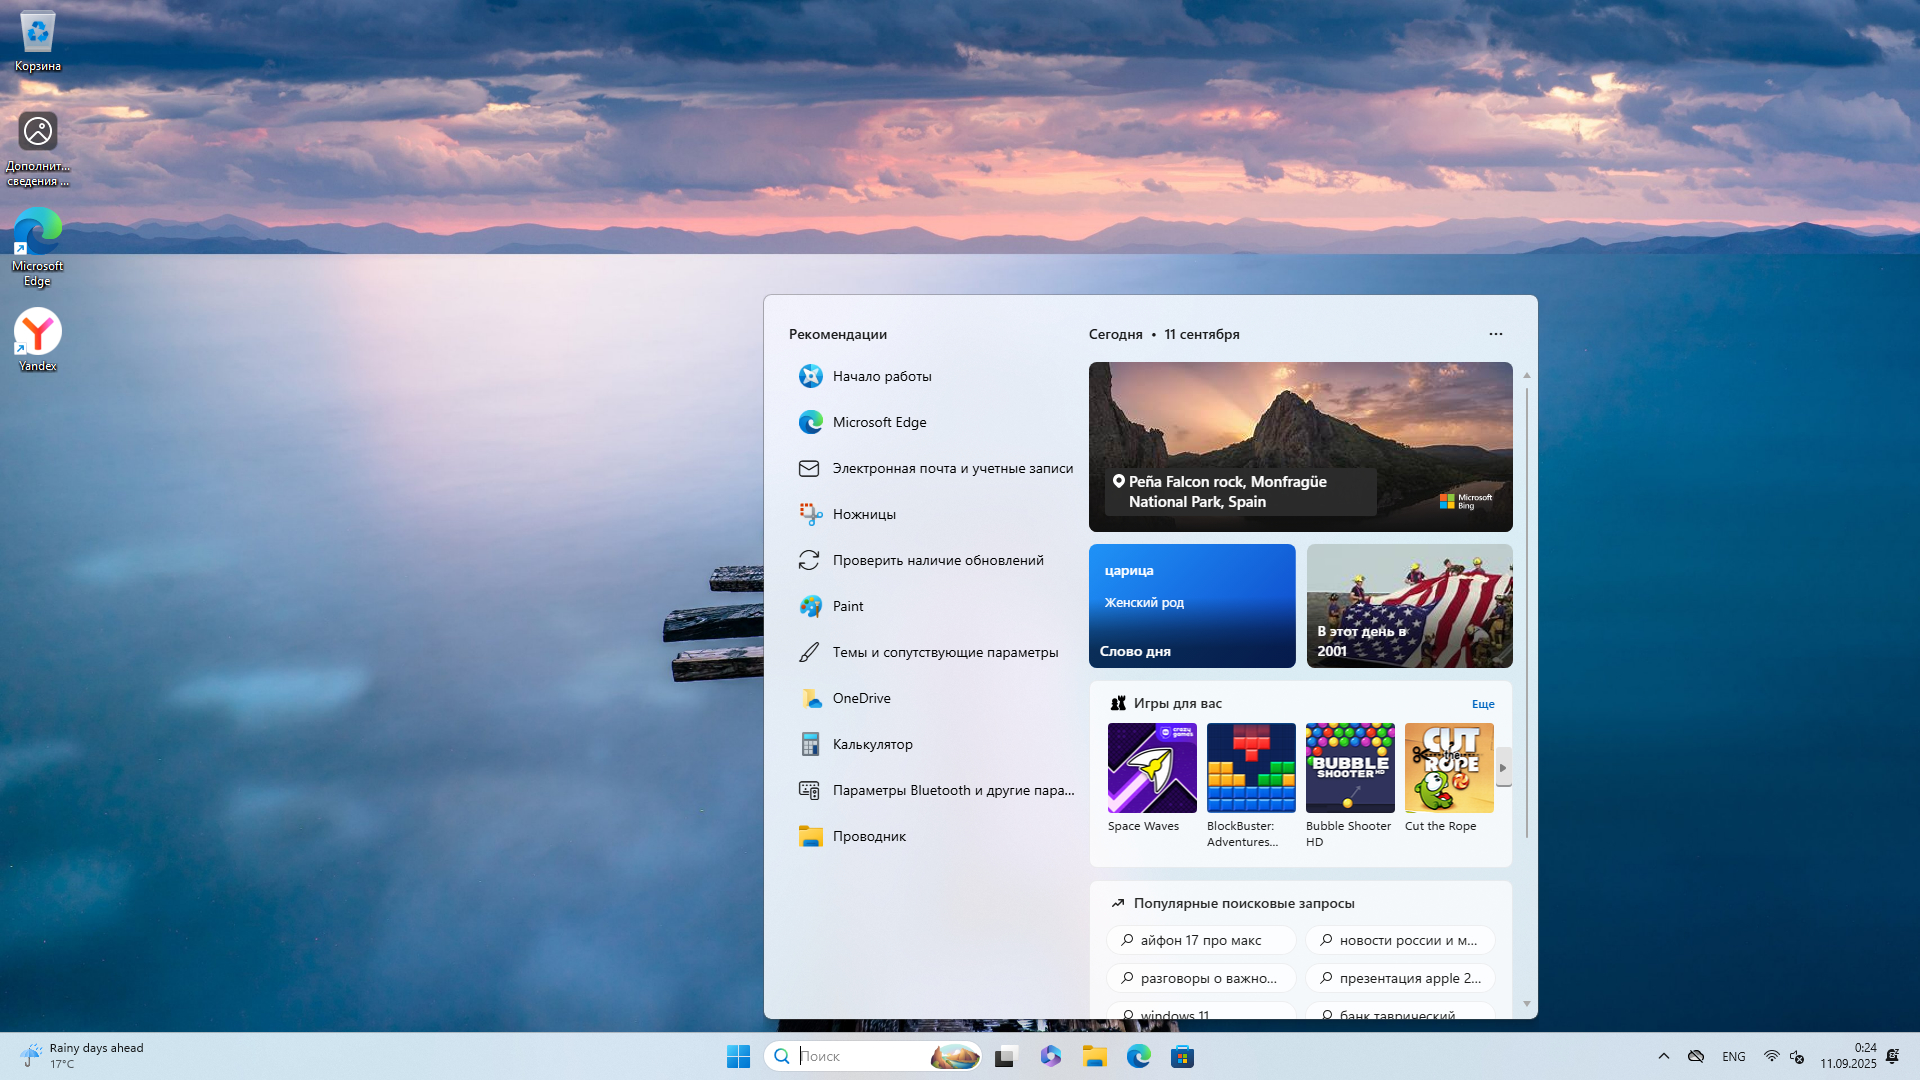This screenshot has width=1920, height=1080.
Task: Open Cut the Rope game thumbnail
Action: pos(1449,768)
